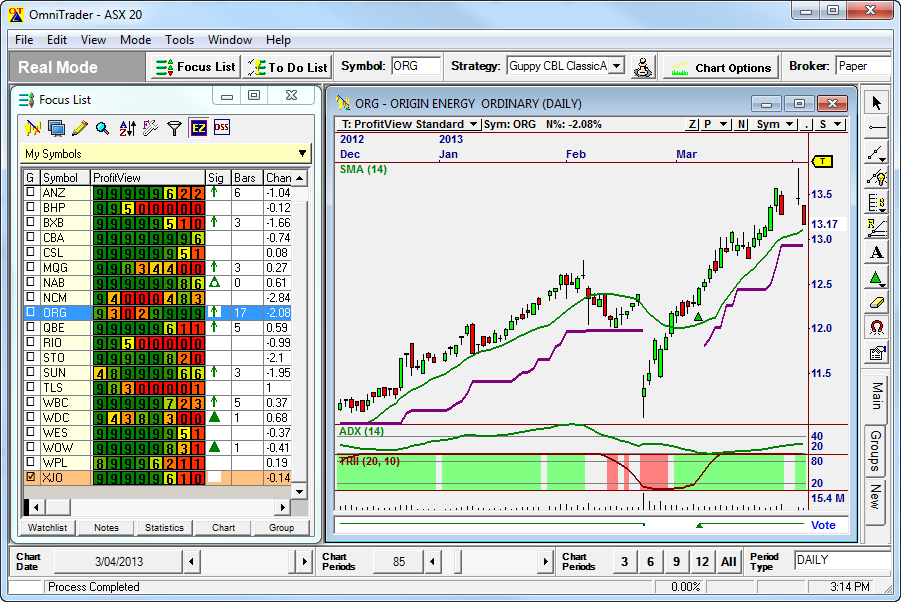Open the Window menu

230,40
